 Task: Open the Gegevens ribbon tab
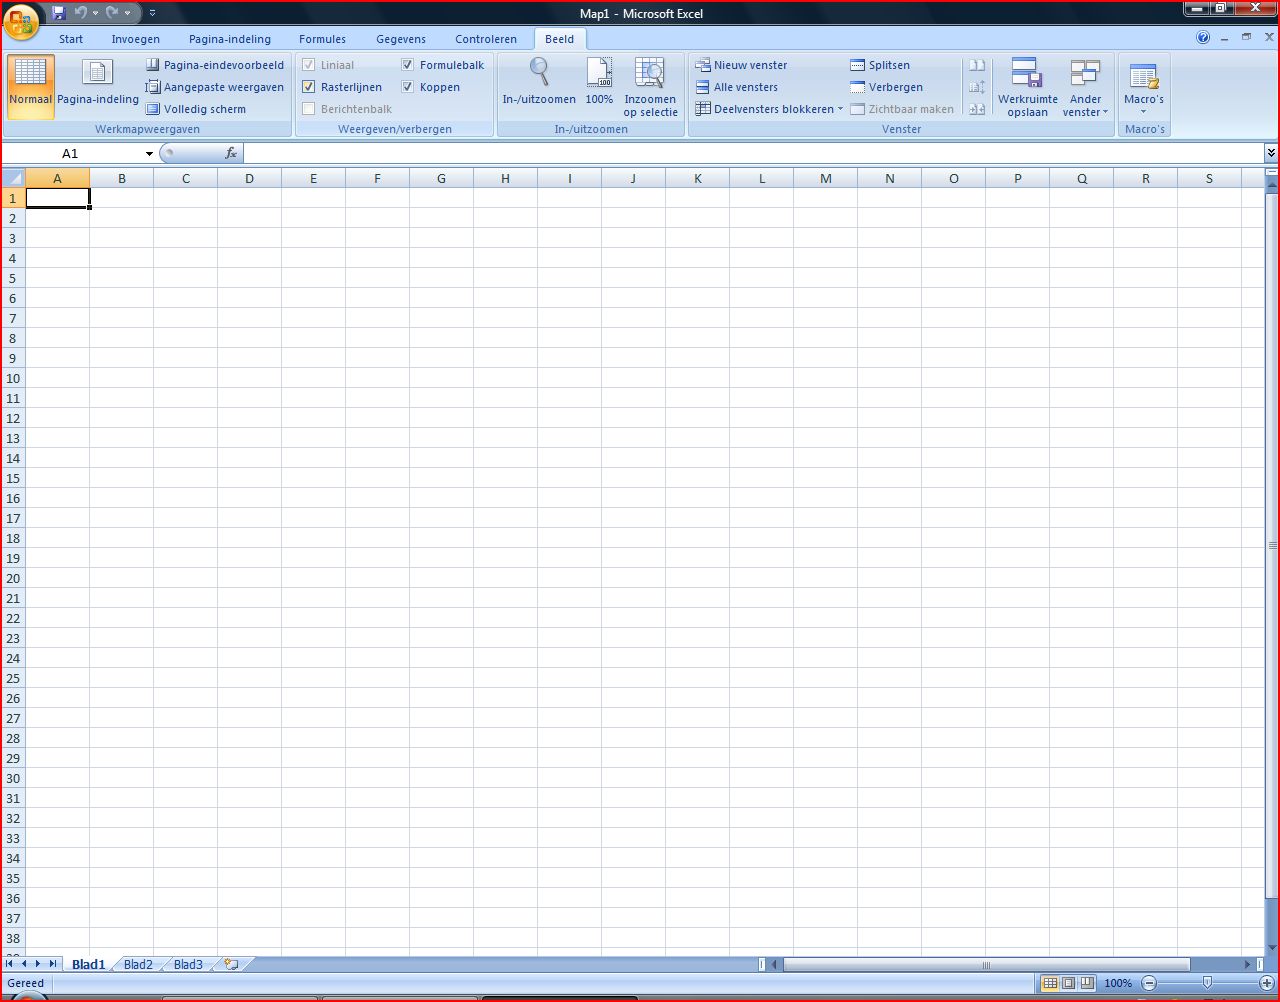[x=401, y=39]
